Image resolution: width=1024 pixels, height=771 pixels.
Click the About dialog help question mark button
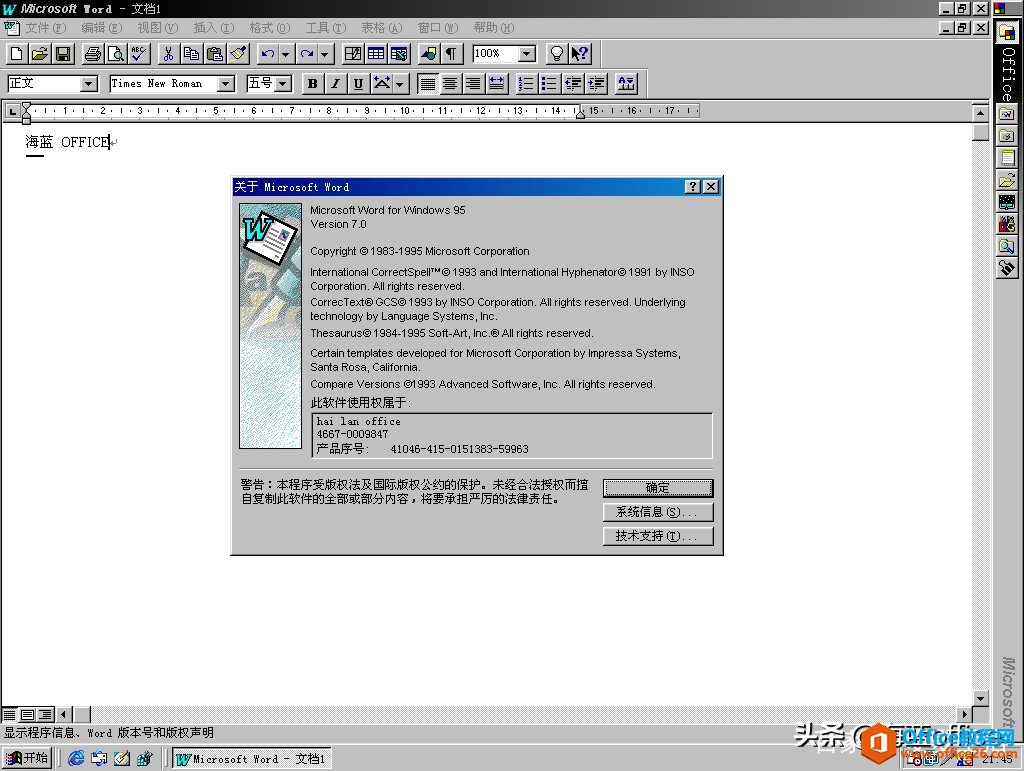tap(693, 187)
